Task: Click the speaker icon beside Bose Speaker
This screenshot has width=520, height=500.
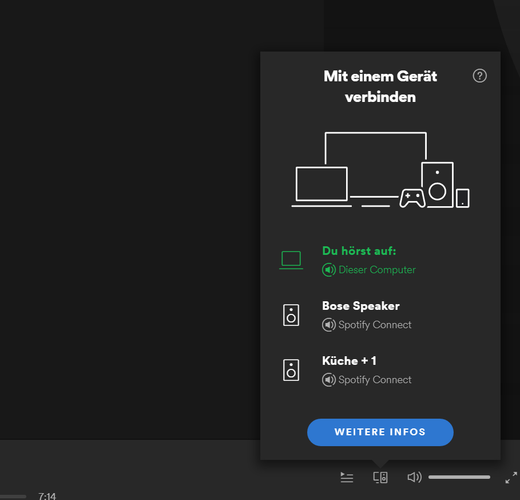Action: [x=291, y=315]
